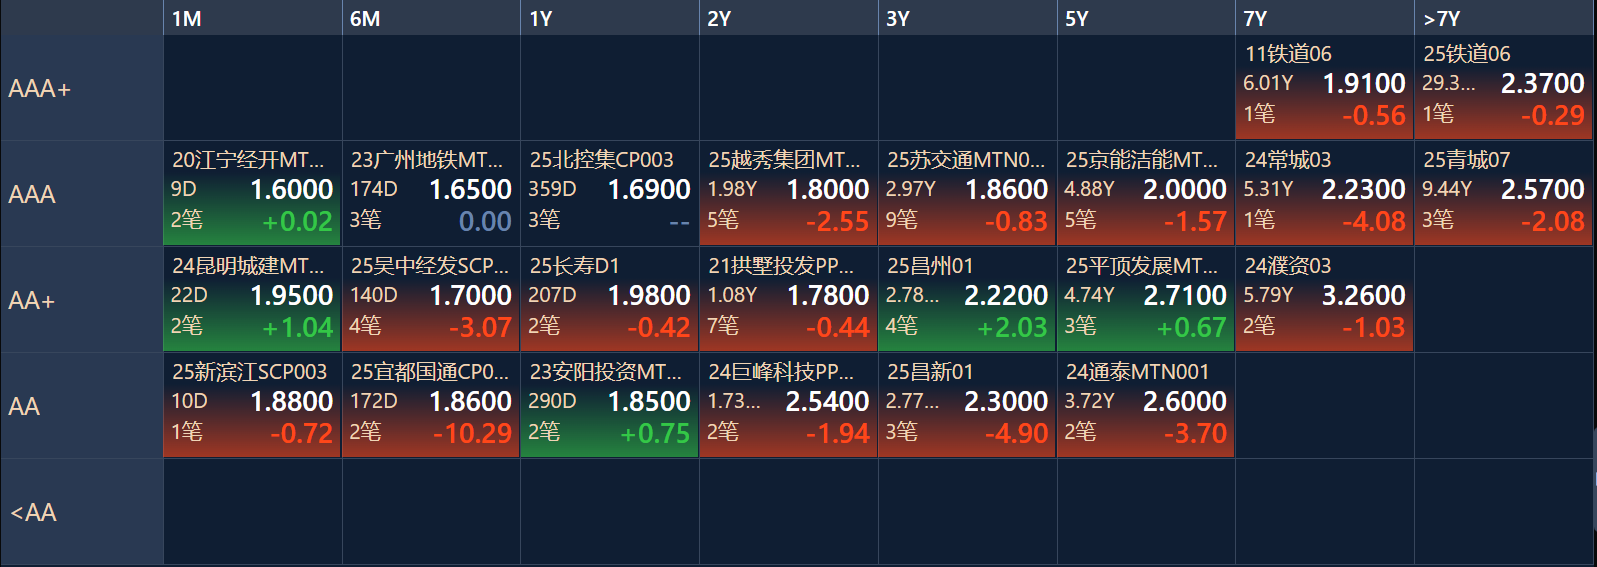Open bond tile 25昌州01

tap(968, 300)
